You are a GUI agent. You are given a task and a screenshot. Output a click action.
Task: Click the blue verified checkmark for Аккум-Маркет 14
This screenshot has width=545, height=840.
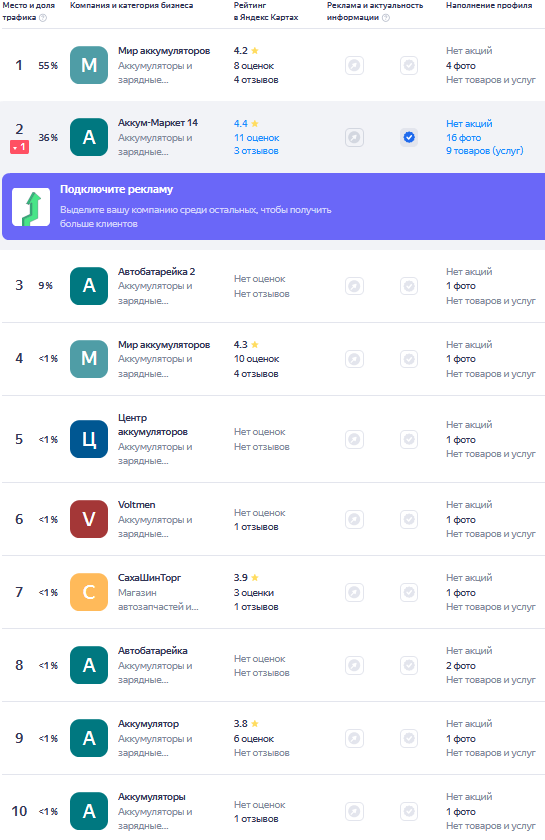pyautogui.click(x=409, y=137)
